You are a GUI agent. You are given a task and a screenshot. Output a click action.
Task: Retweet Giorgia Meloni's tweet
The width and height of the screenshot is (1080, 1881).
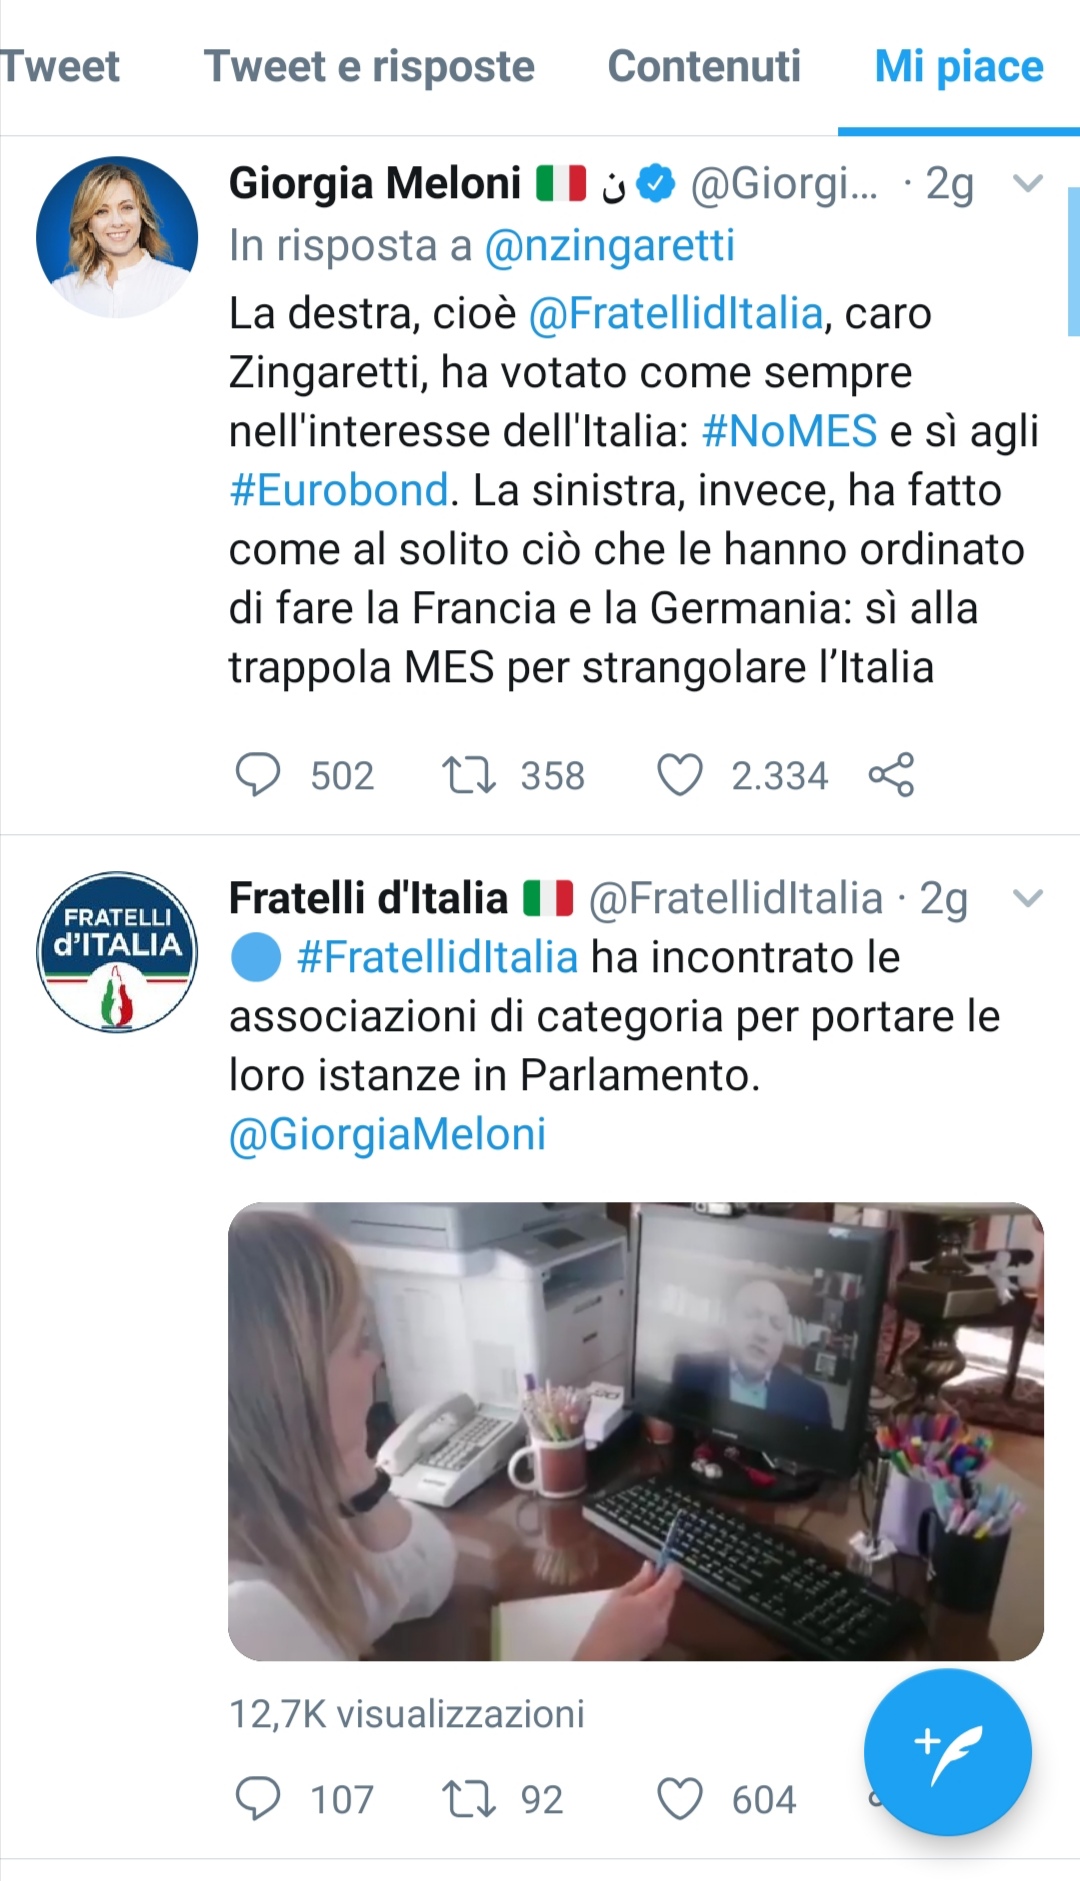coord(469,775)
